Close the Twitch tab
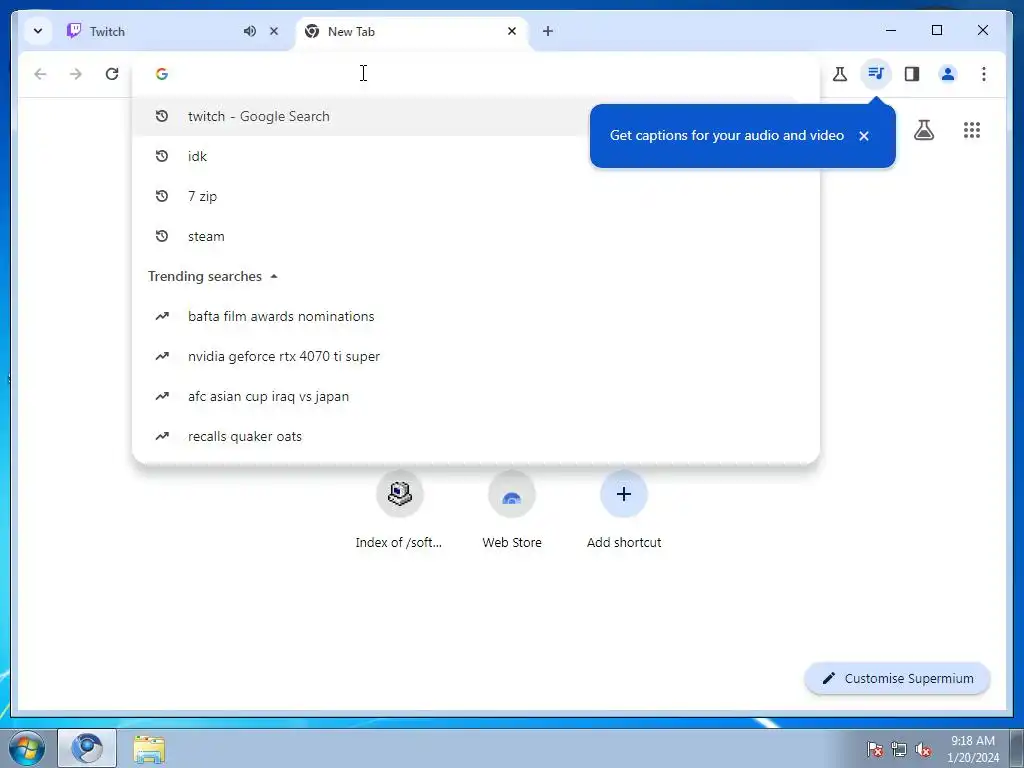This screenshot has width=1024, height=768. click(x=274, y=31)
